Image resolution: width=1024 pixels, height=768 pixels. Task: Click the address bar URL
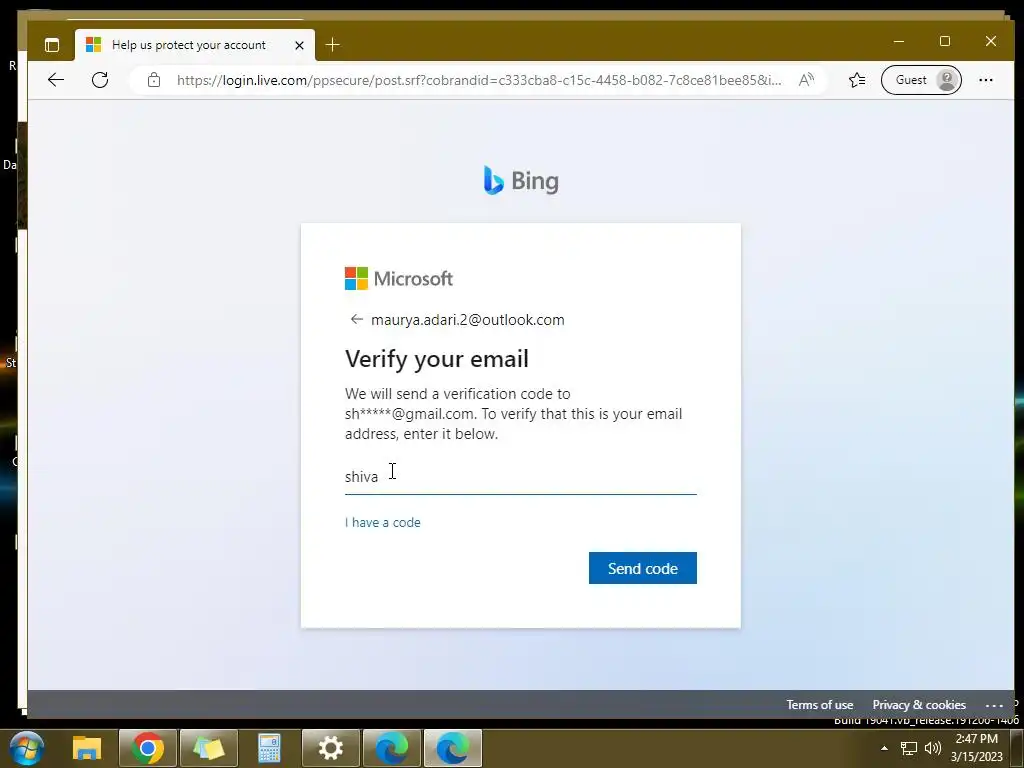(479, 80)
